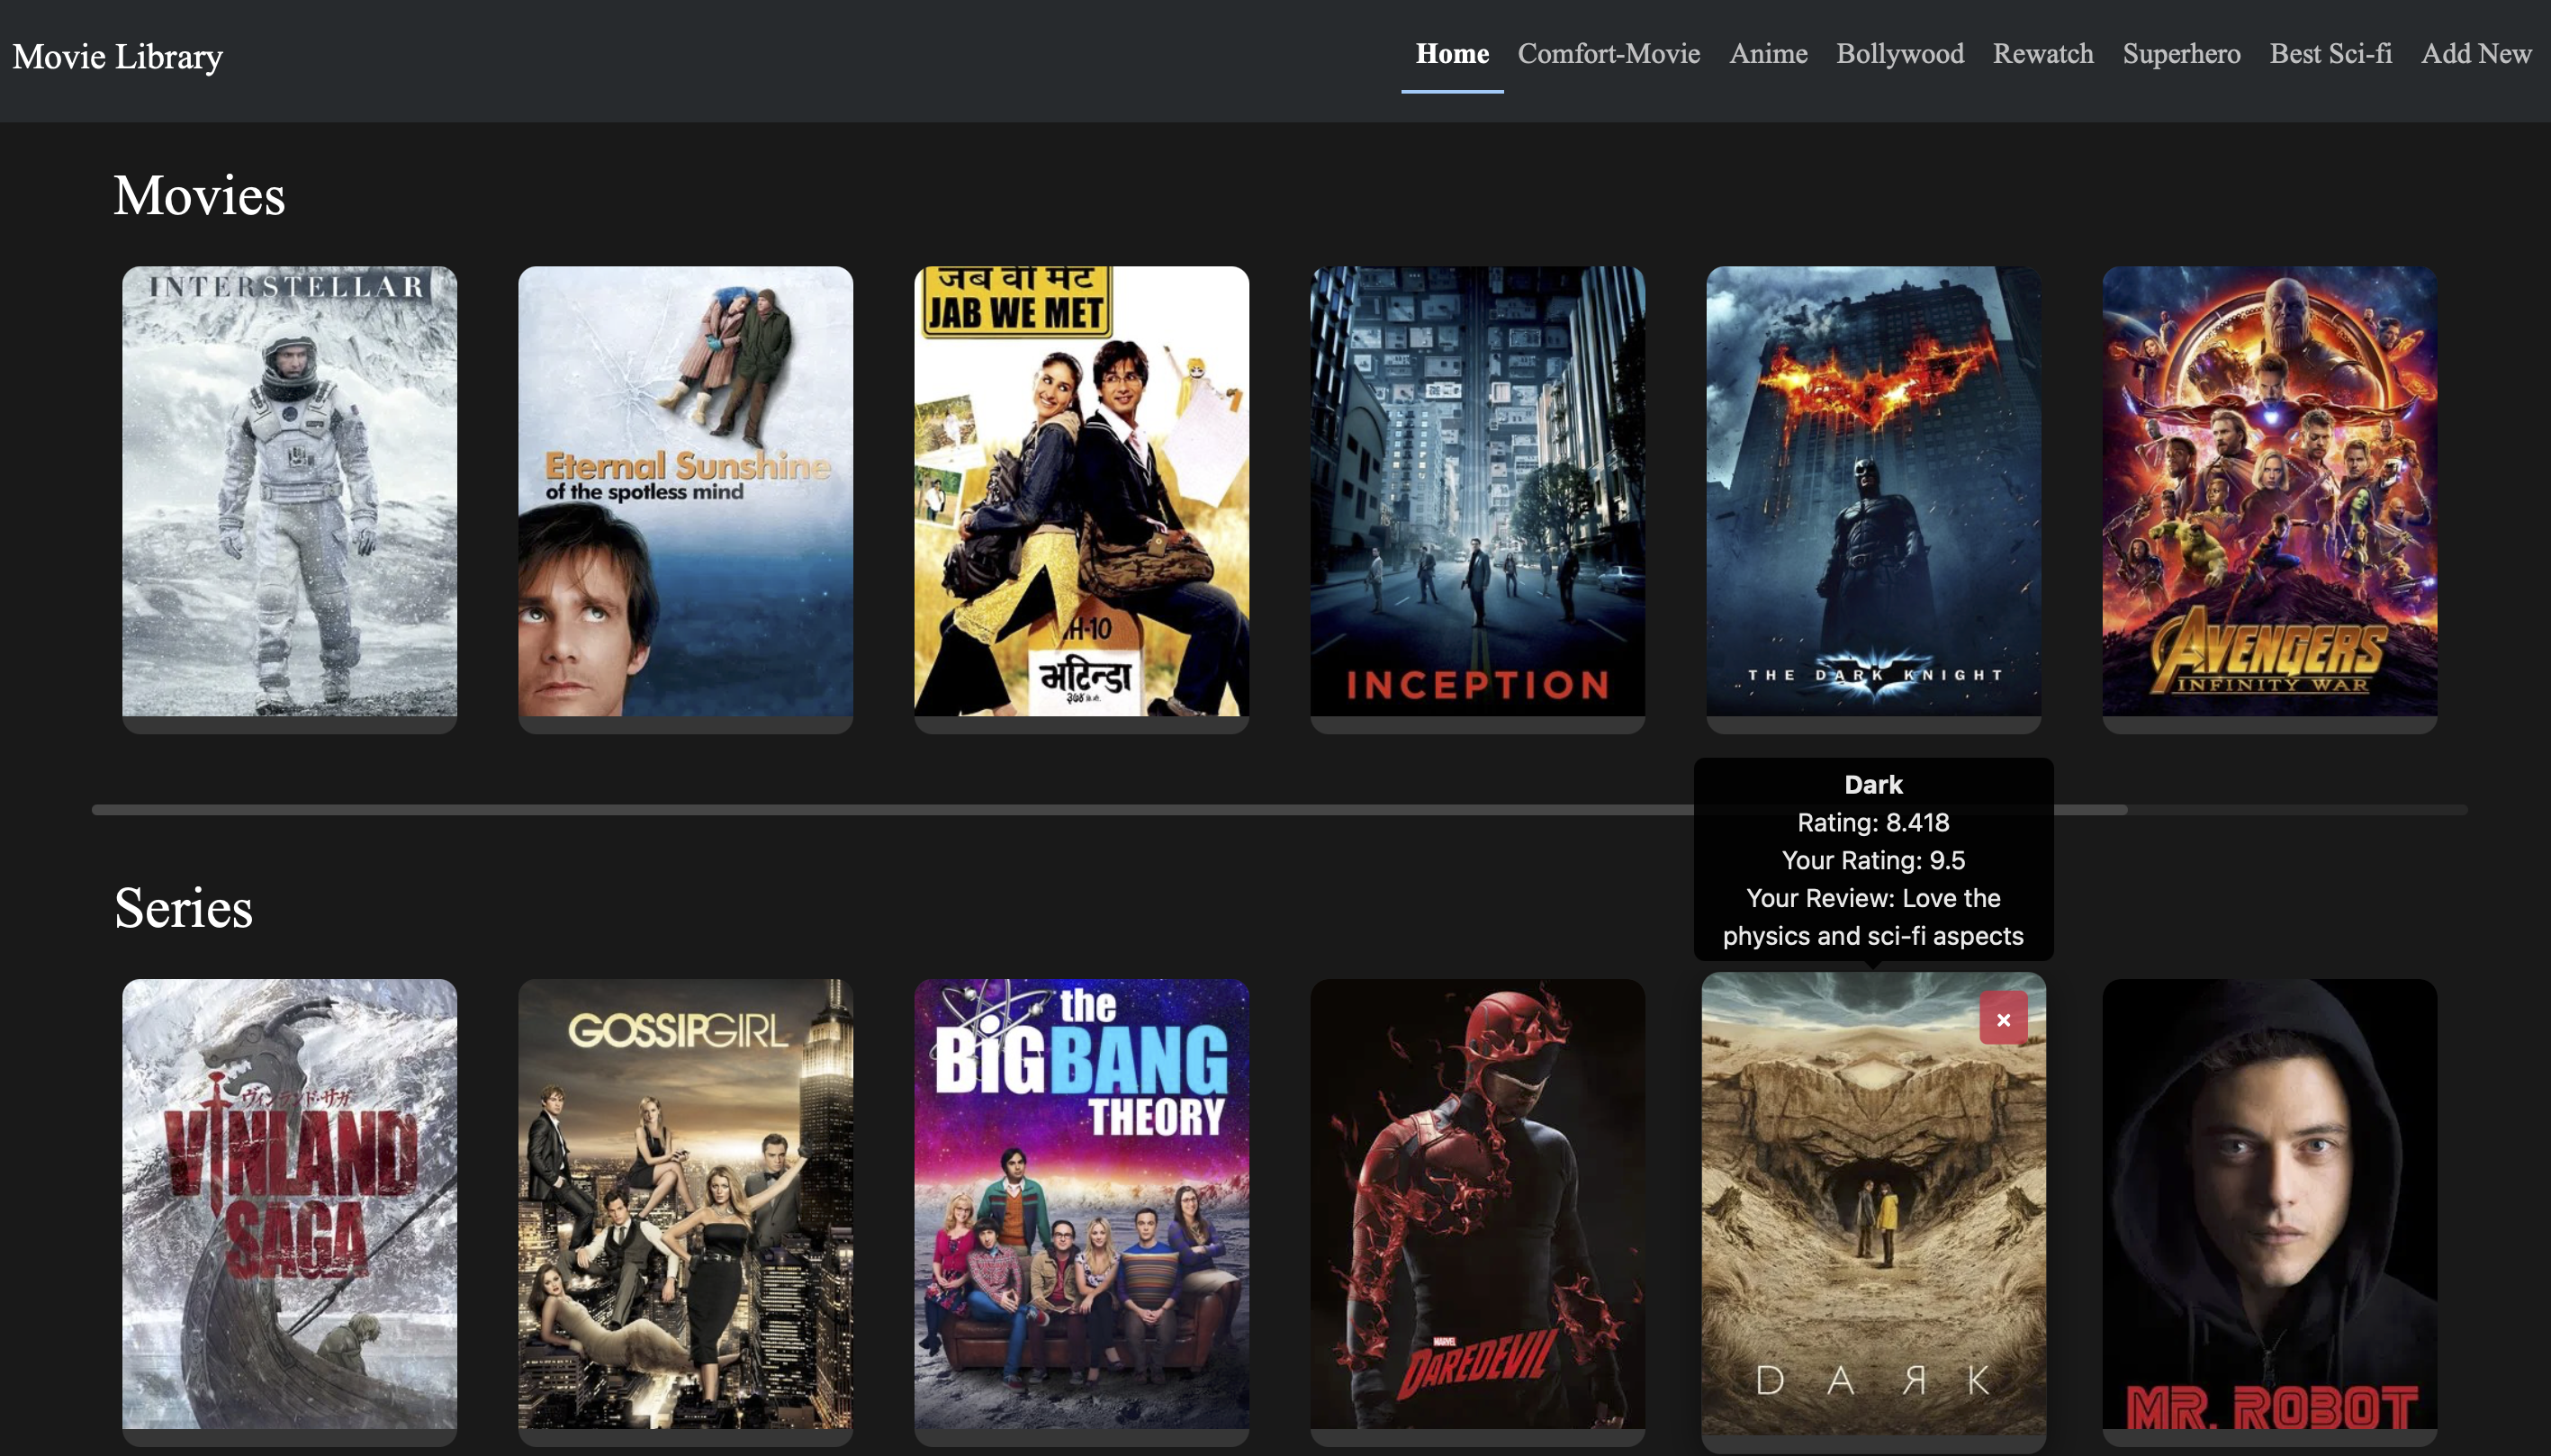Click the Series section heading
The height and width of the screenshot is (1456, 2551).
(x=183, y=908)
